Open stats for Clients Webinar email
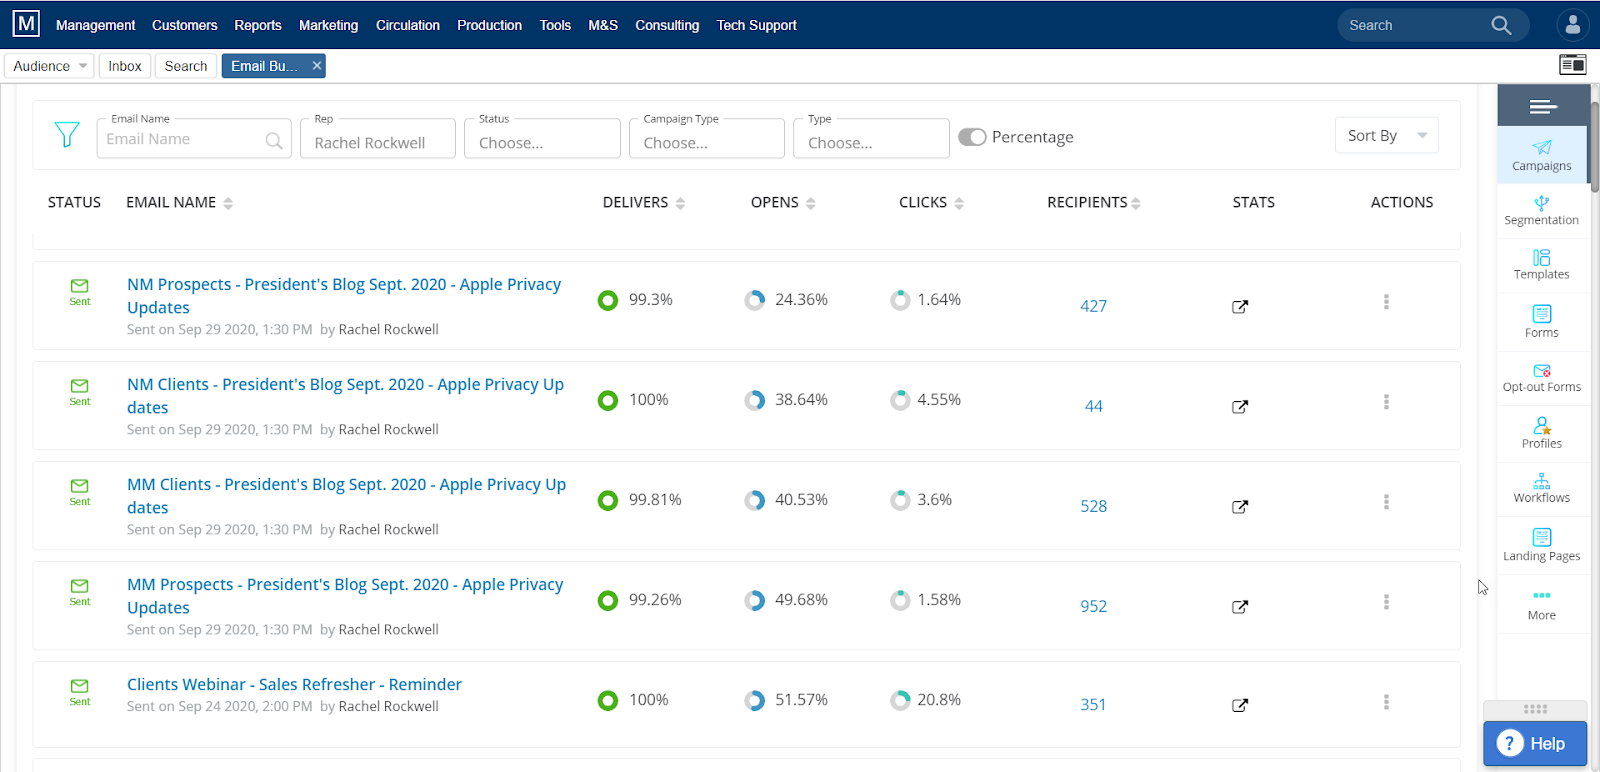 coord(1240,705)
